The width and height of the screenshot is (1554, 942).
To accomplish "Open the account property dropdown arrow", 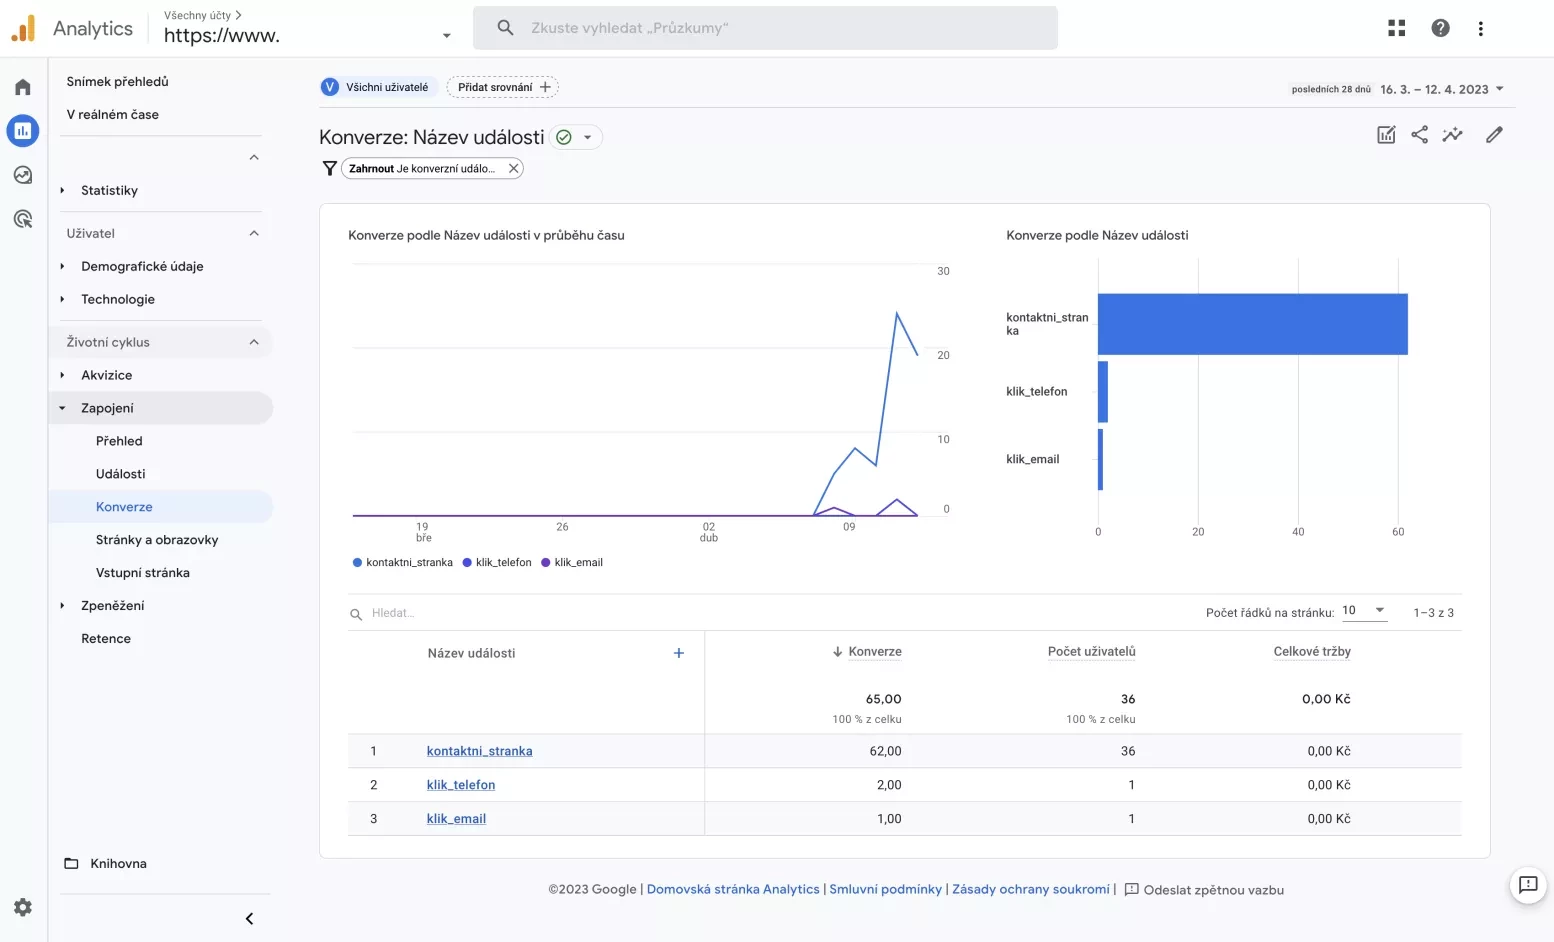I will pyautogui.click(x=446, y=36).
